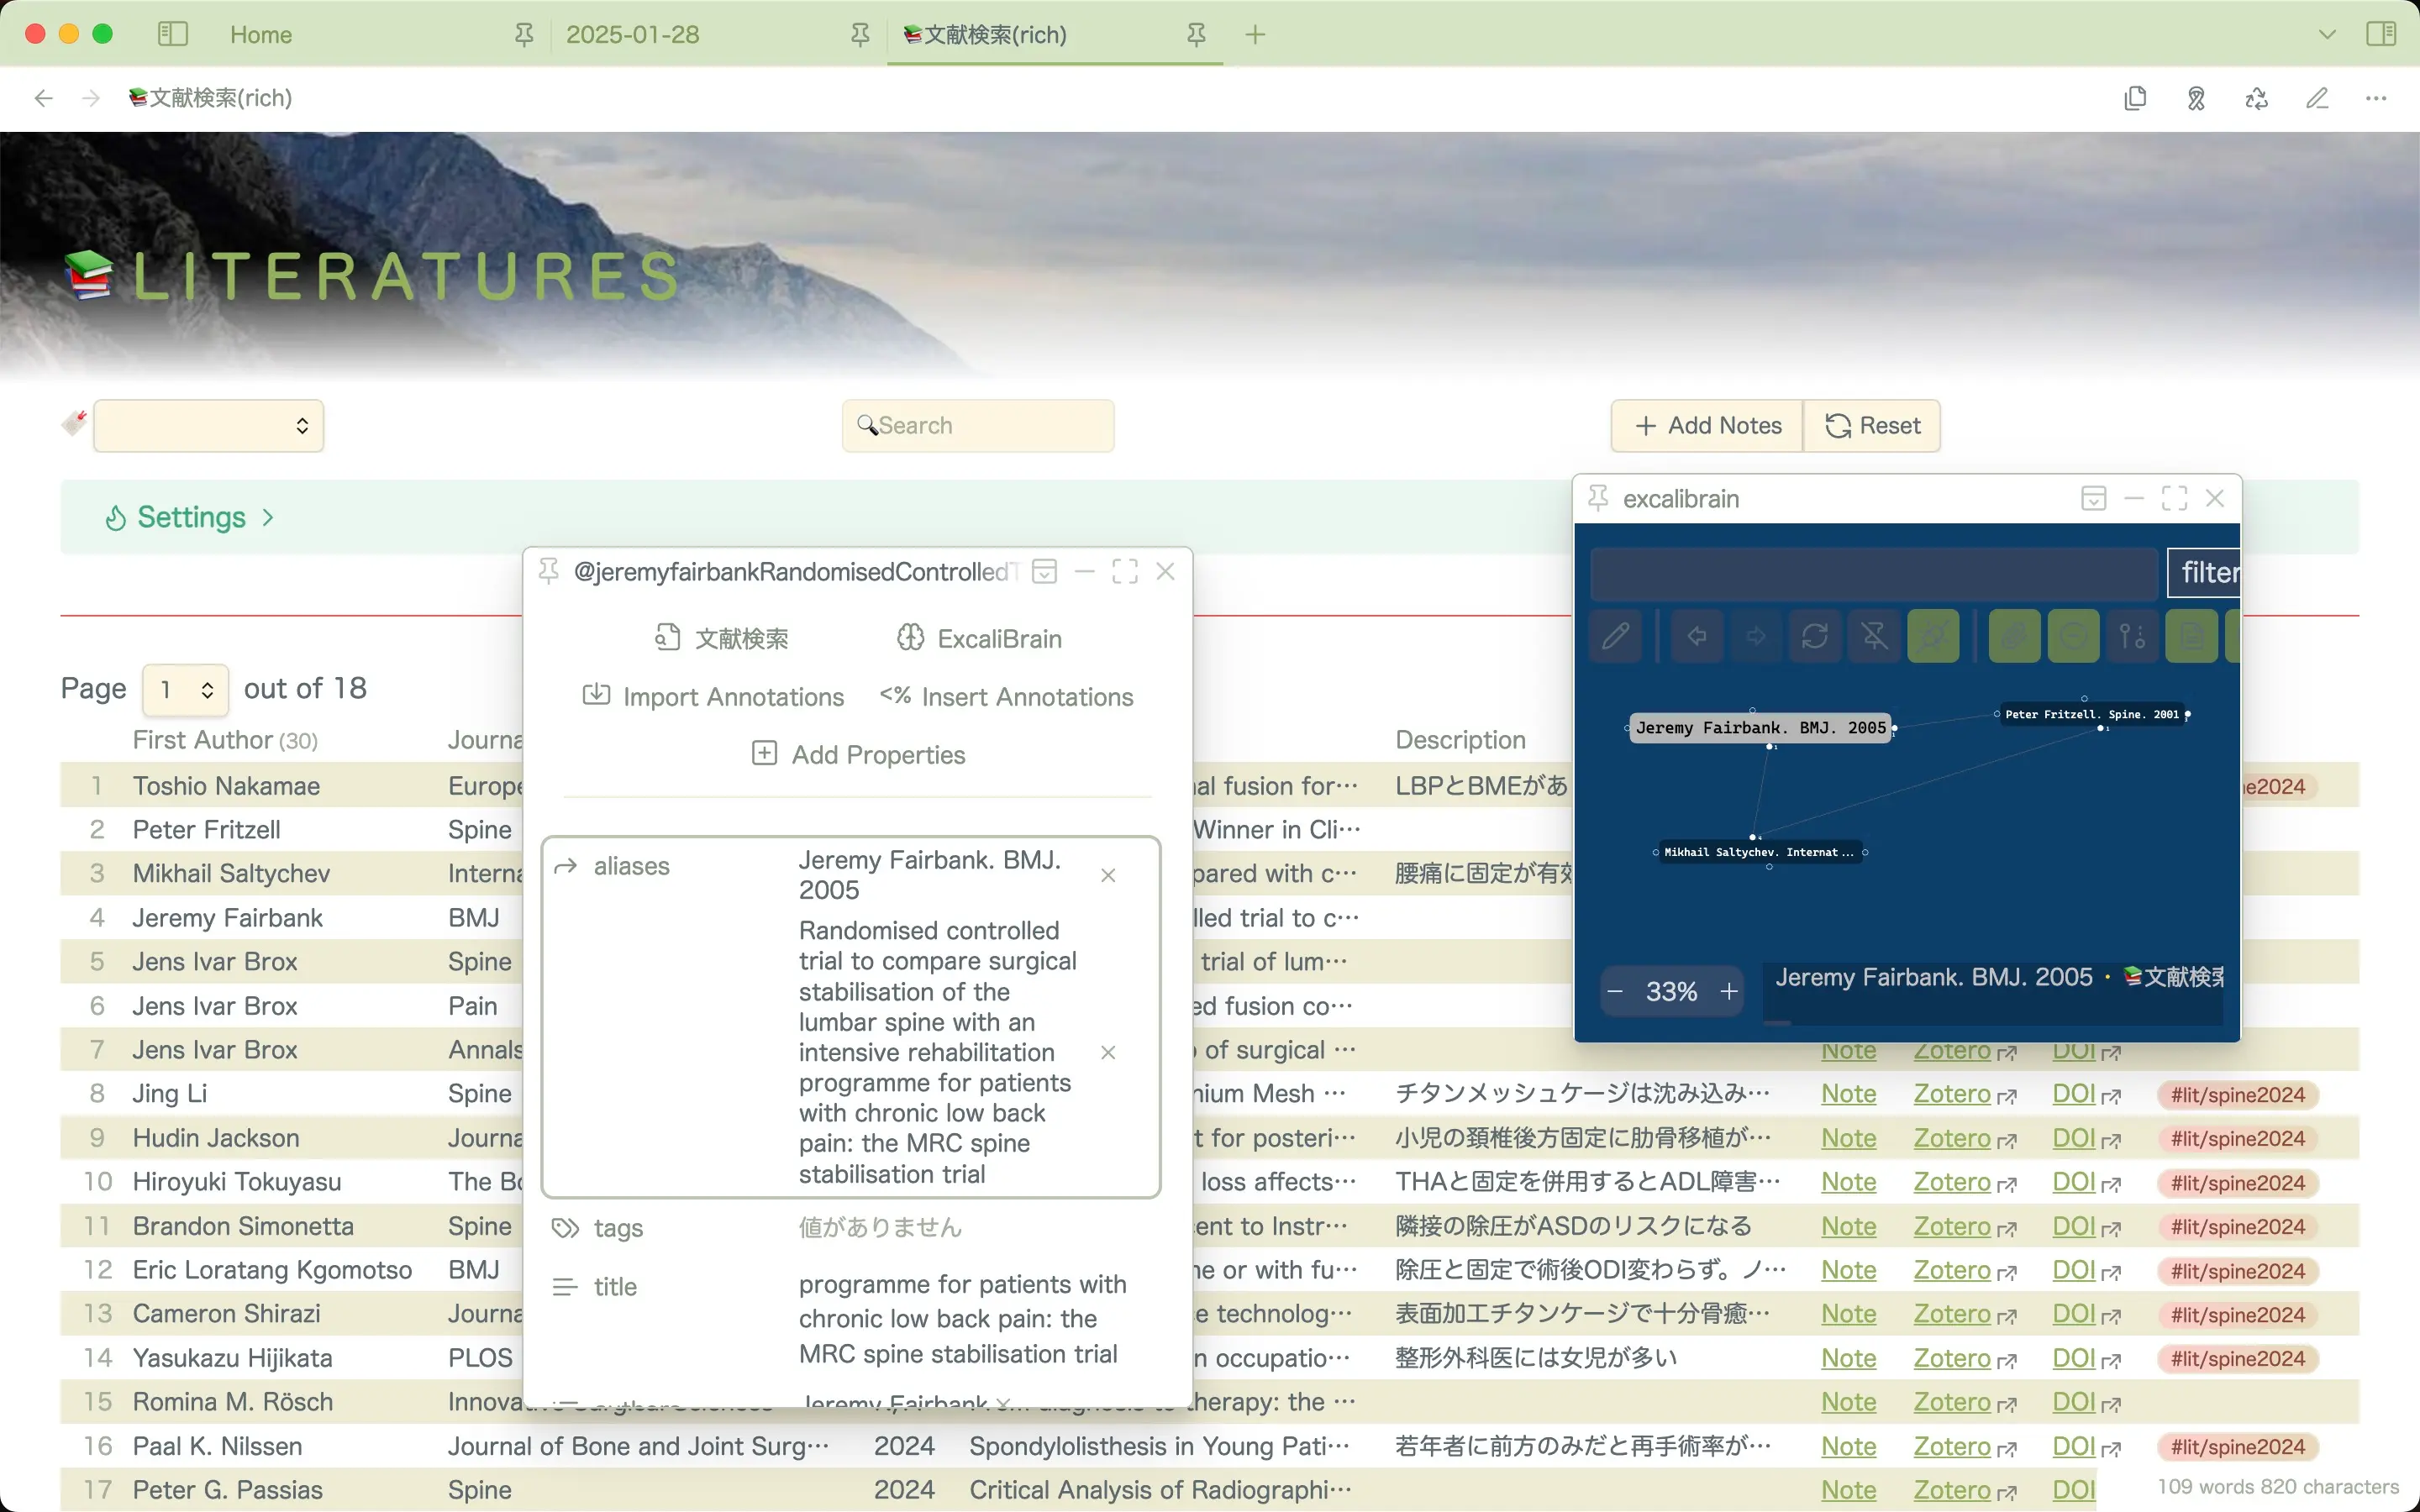Click Import Annotations button in popup
The height and width of the screenshot is (1512, 2420).
point(713,696)
